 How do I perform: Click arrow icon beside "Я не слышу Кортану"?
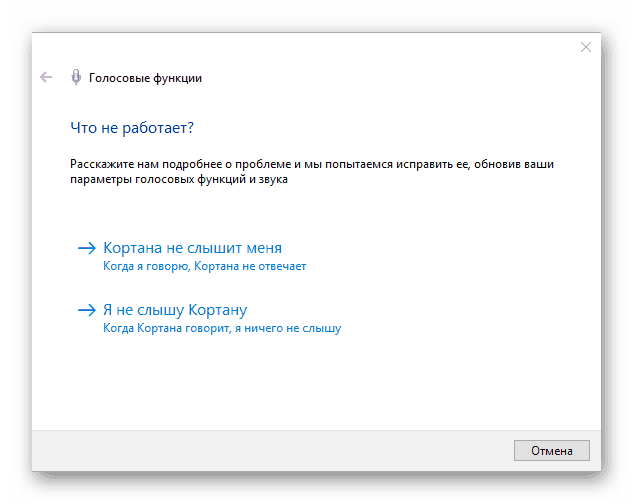tap(86, 310)
